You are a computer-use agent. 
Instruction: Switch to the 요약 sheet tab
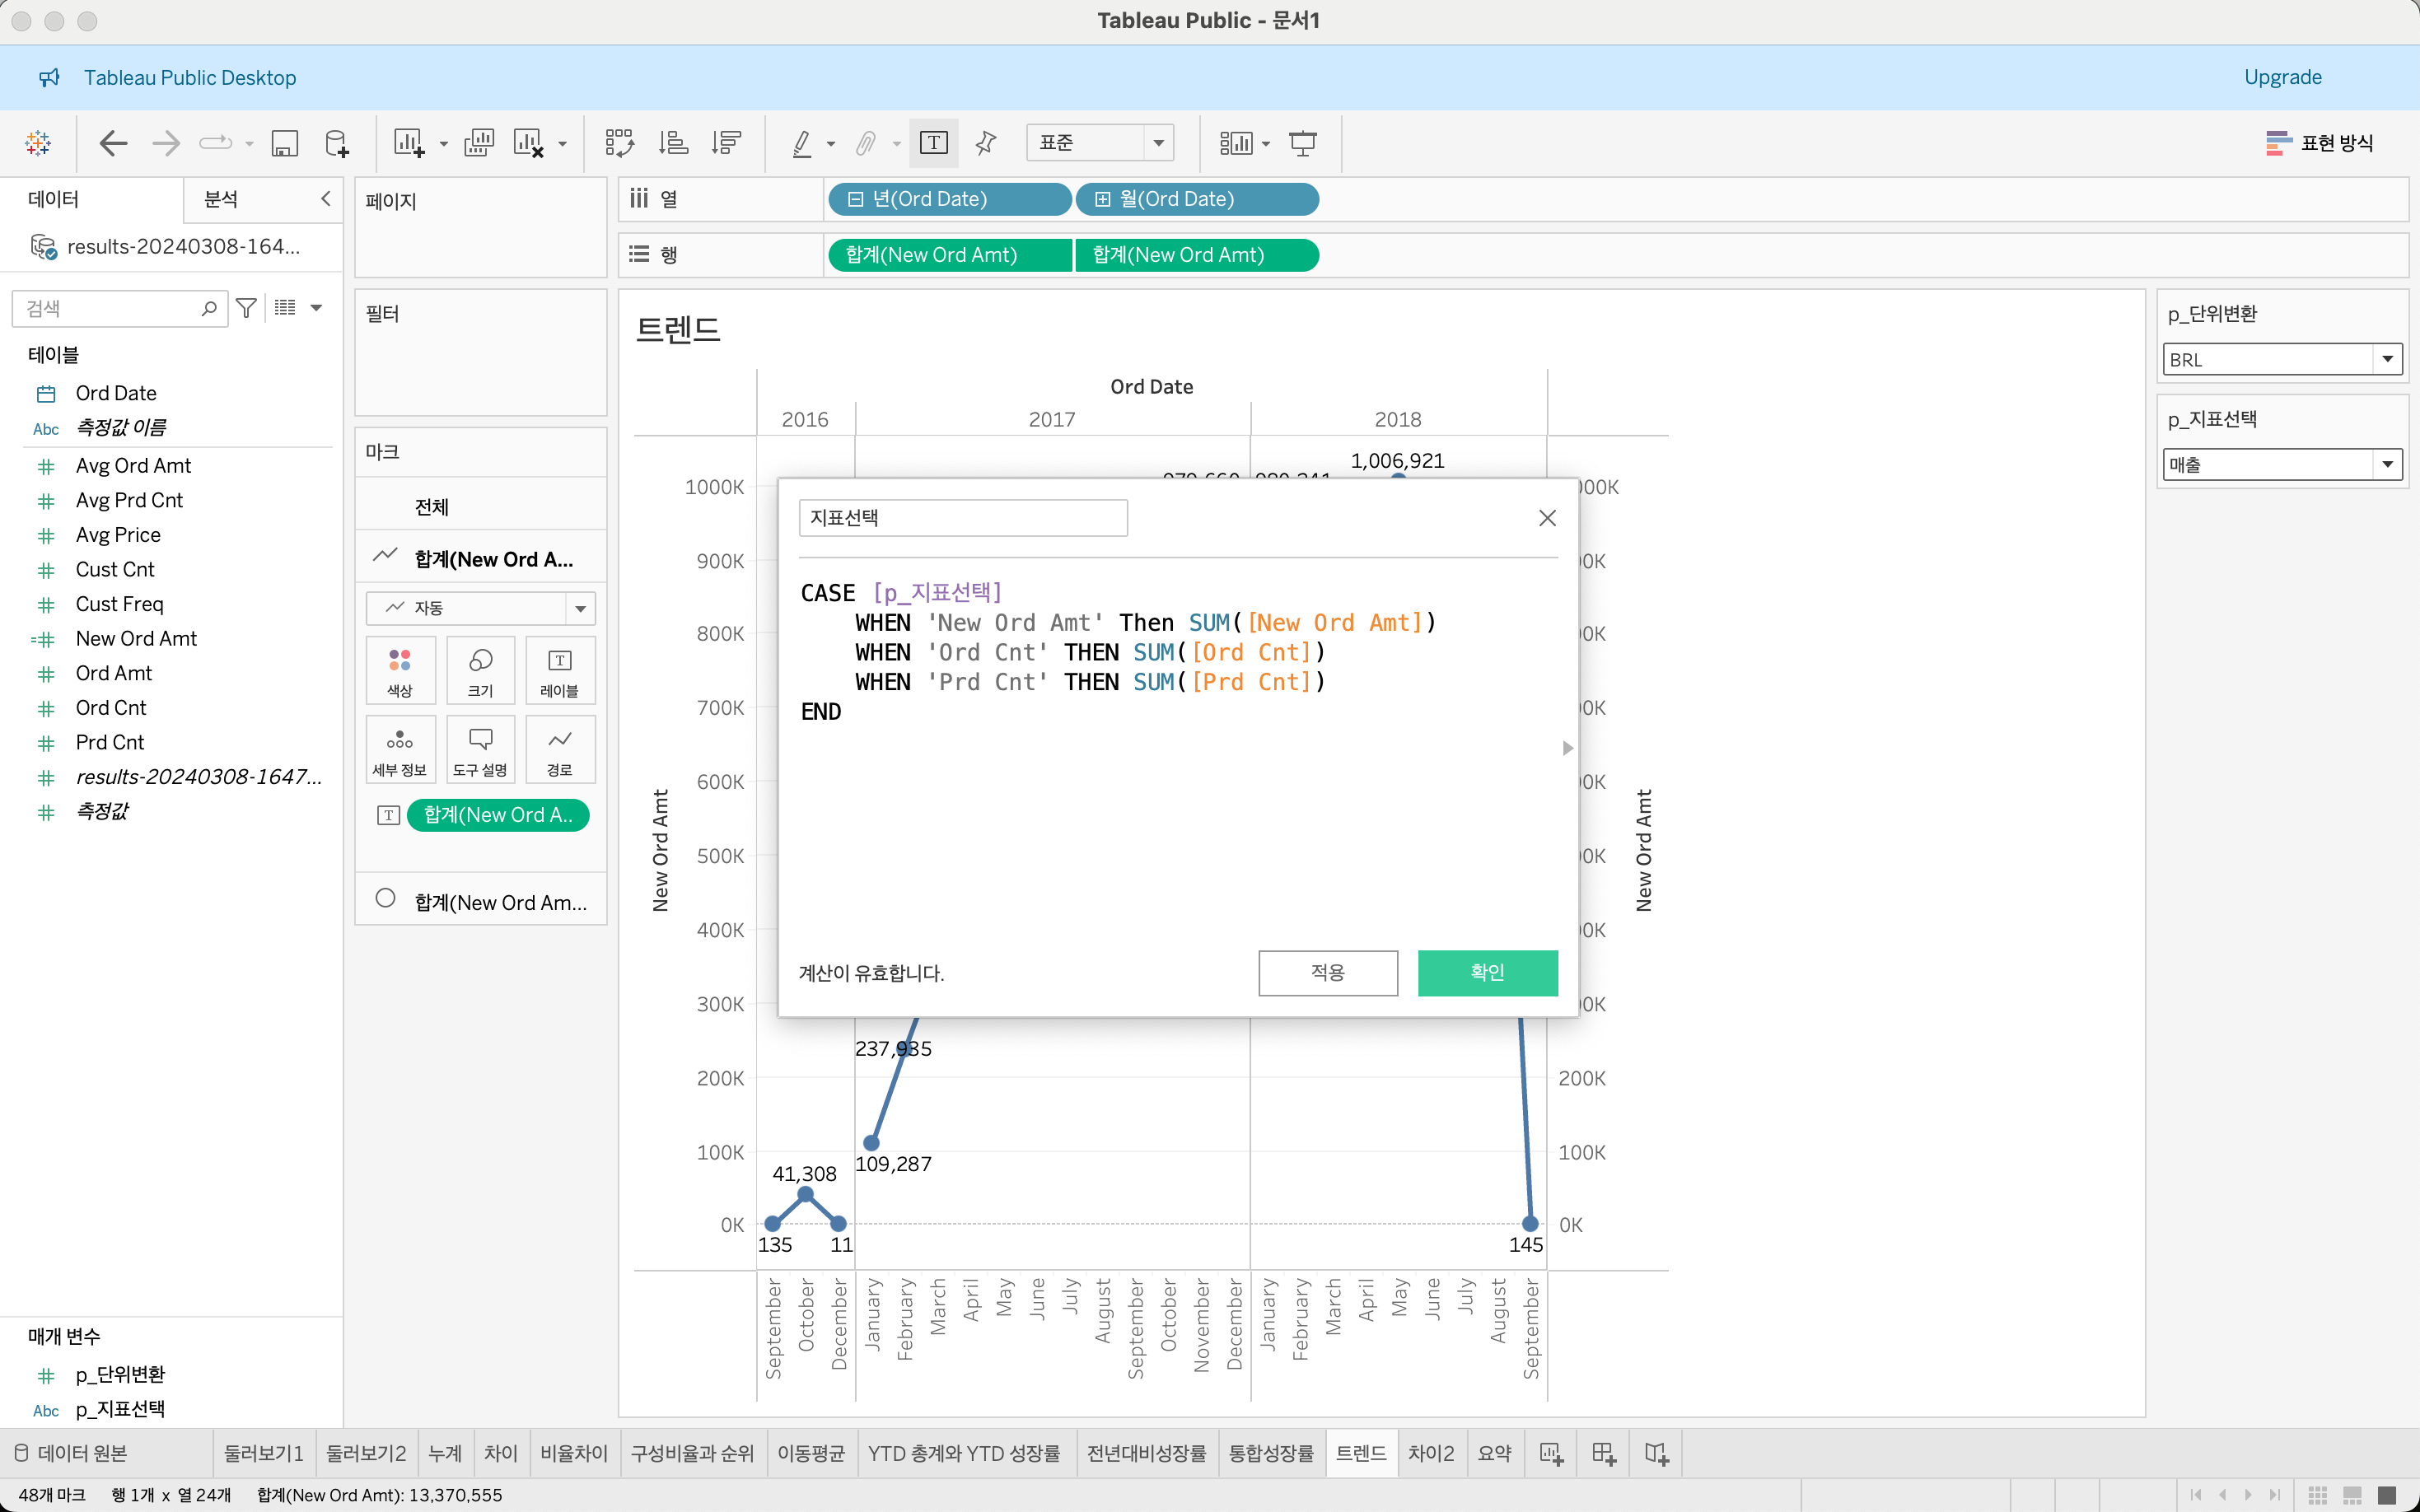[x=1494, y=1454]
